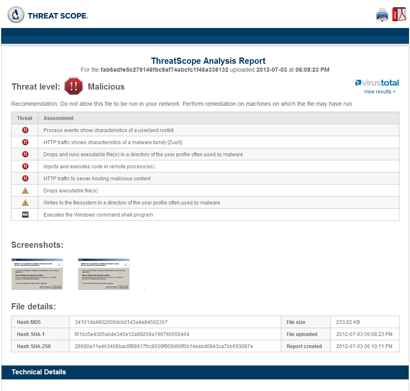Viewport: 410px width, 391px height.
Task: Click red icon for userland rootkit row
Action: [x=25, y=130]
